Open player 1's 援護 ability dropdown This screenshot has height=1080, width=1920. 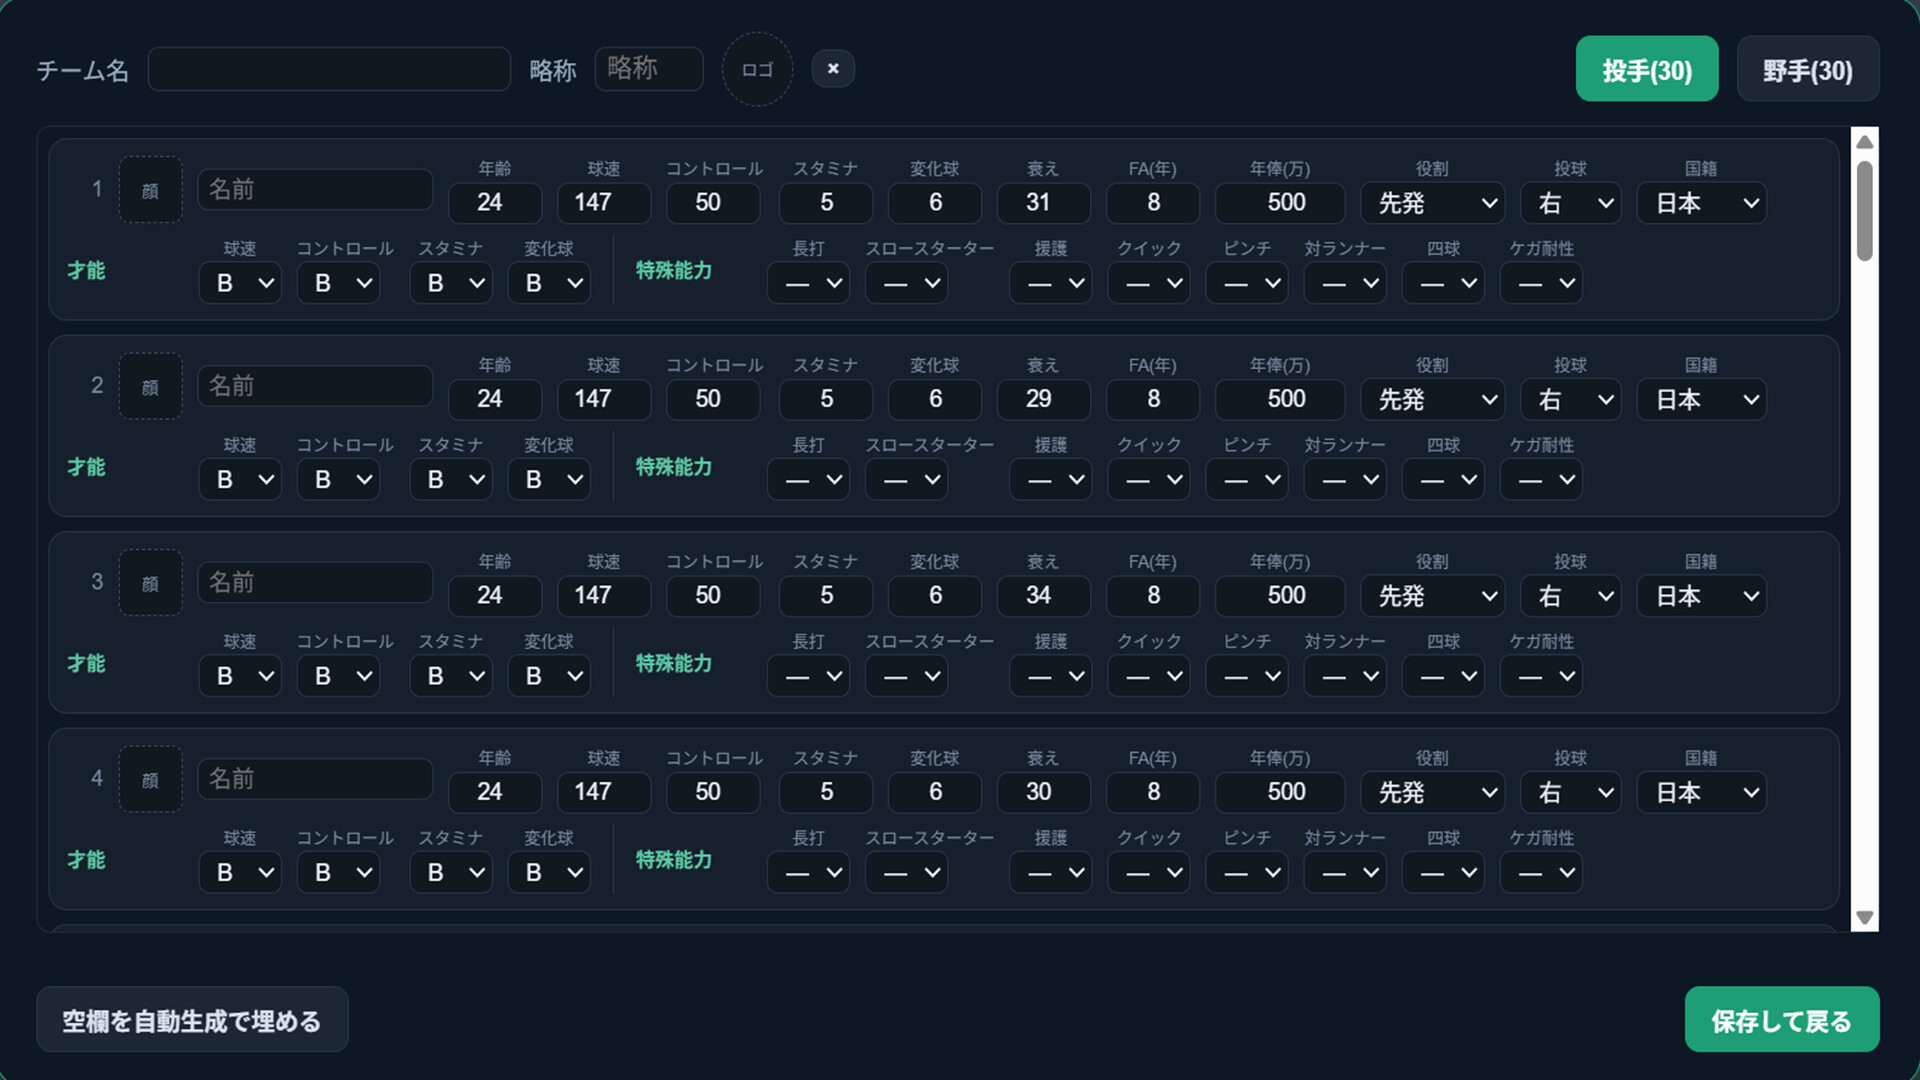(1051, 283)
